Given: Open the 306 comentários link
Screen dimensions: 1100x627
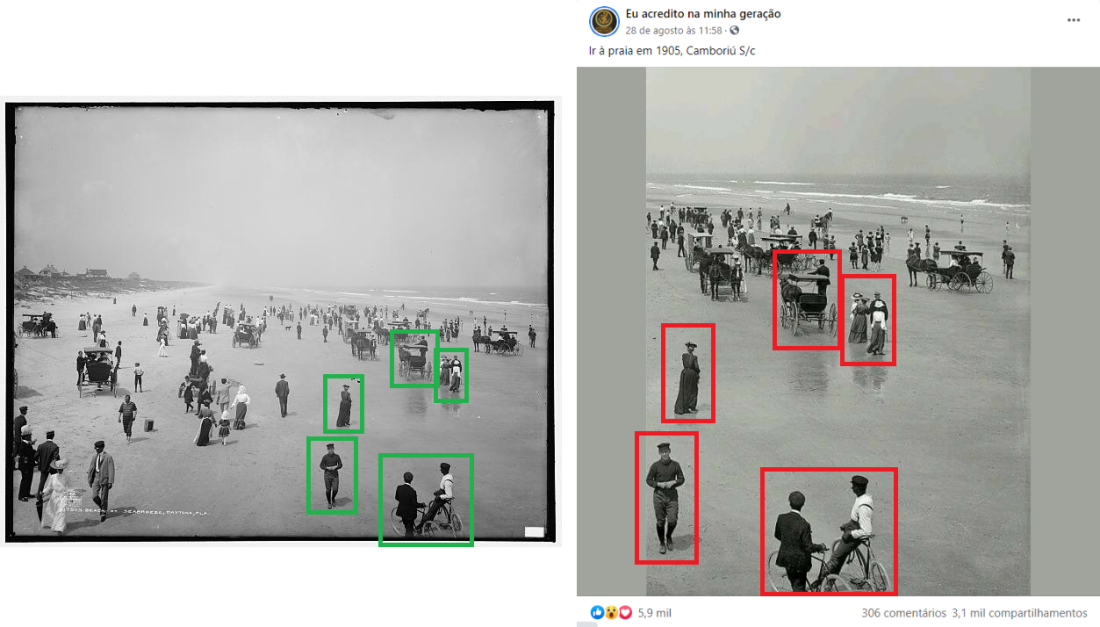Looking at the screenshot, I should [x=904, y=612].
